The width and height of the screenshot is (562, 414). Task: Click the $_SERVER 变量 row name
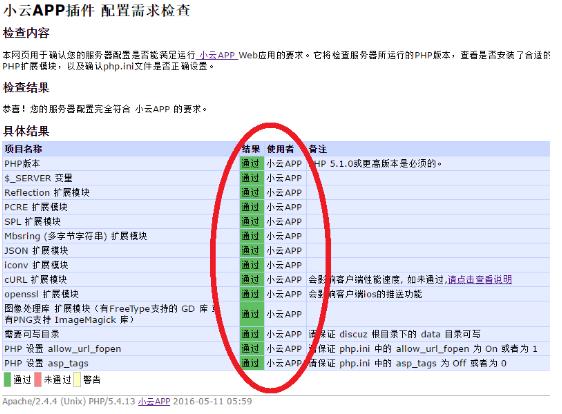pos(38,178)
